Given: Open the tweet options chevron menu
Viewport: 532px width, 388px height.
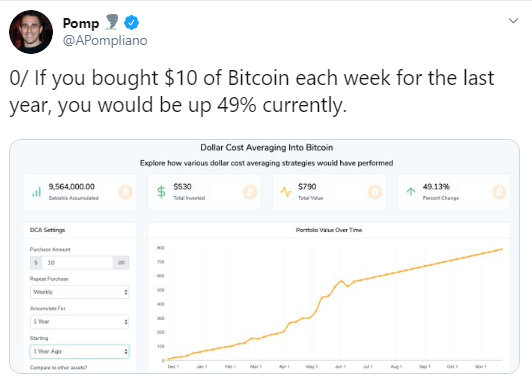Looking at the screenshot, I should coord(513,21).
